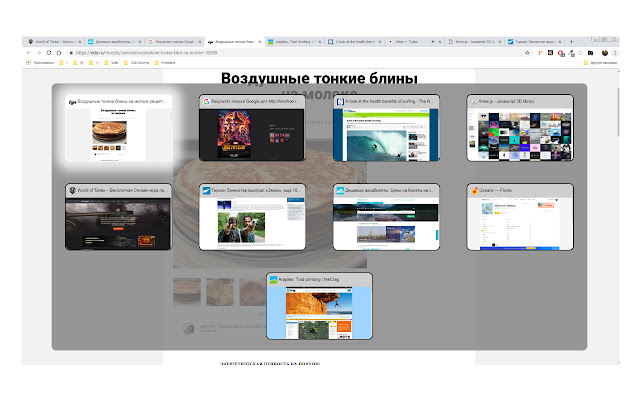Switch to the health benefits of surfing tab
640x400 pixels.
pos(354,42)
